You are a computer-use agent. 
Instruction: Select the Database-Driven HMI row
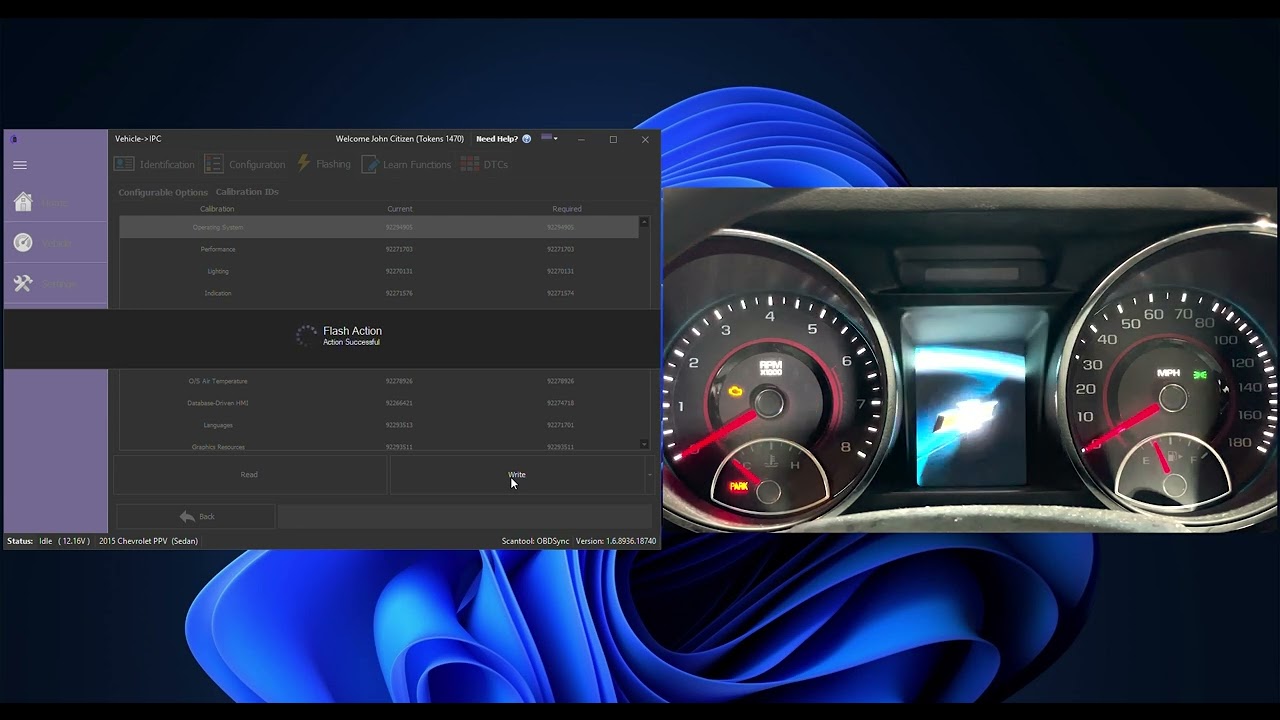[378, 403]
